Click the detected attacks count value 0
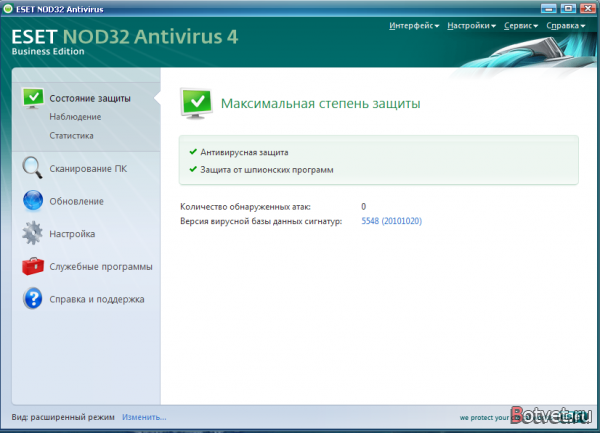The image size is (600, 433). (x=364, y=207)
